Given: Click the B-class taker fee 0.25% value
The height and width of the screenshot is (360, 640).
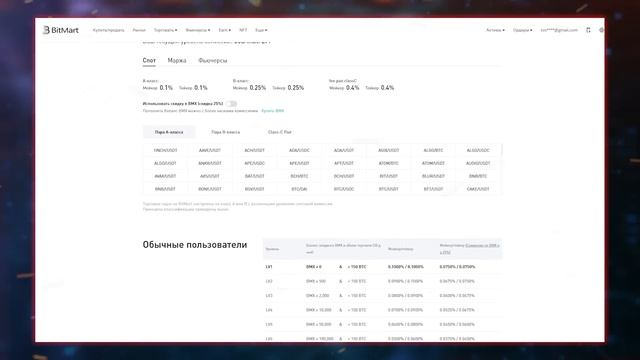Looking at the screenshot, I should [x=296, y=88].
